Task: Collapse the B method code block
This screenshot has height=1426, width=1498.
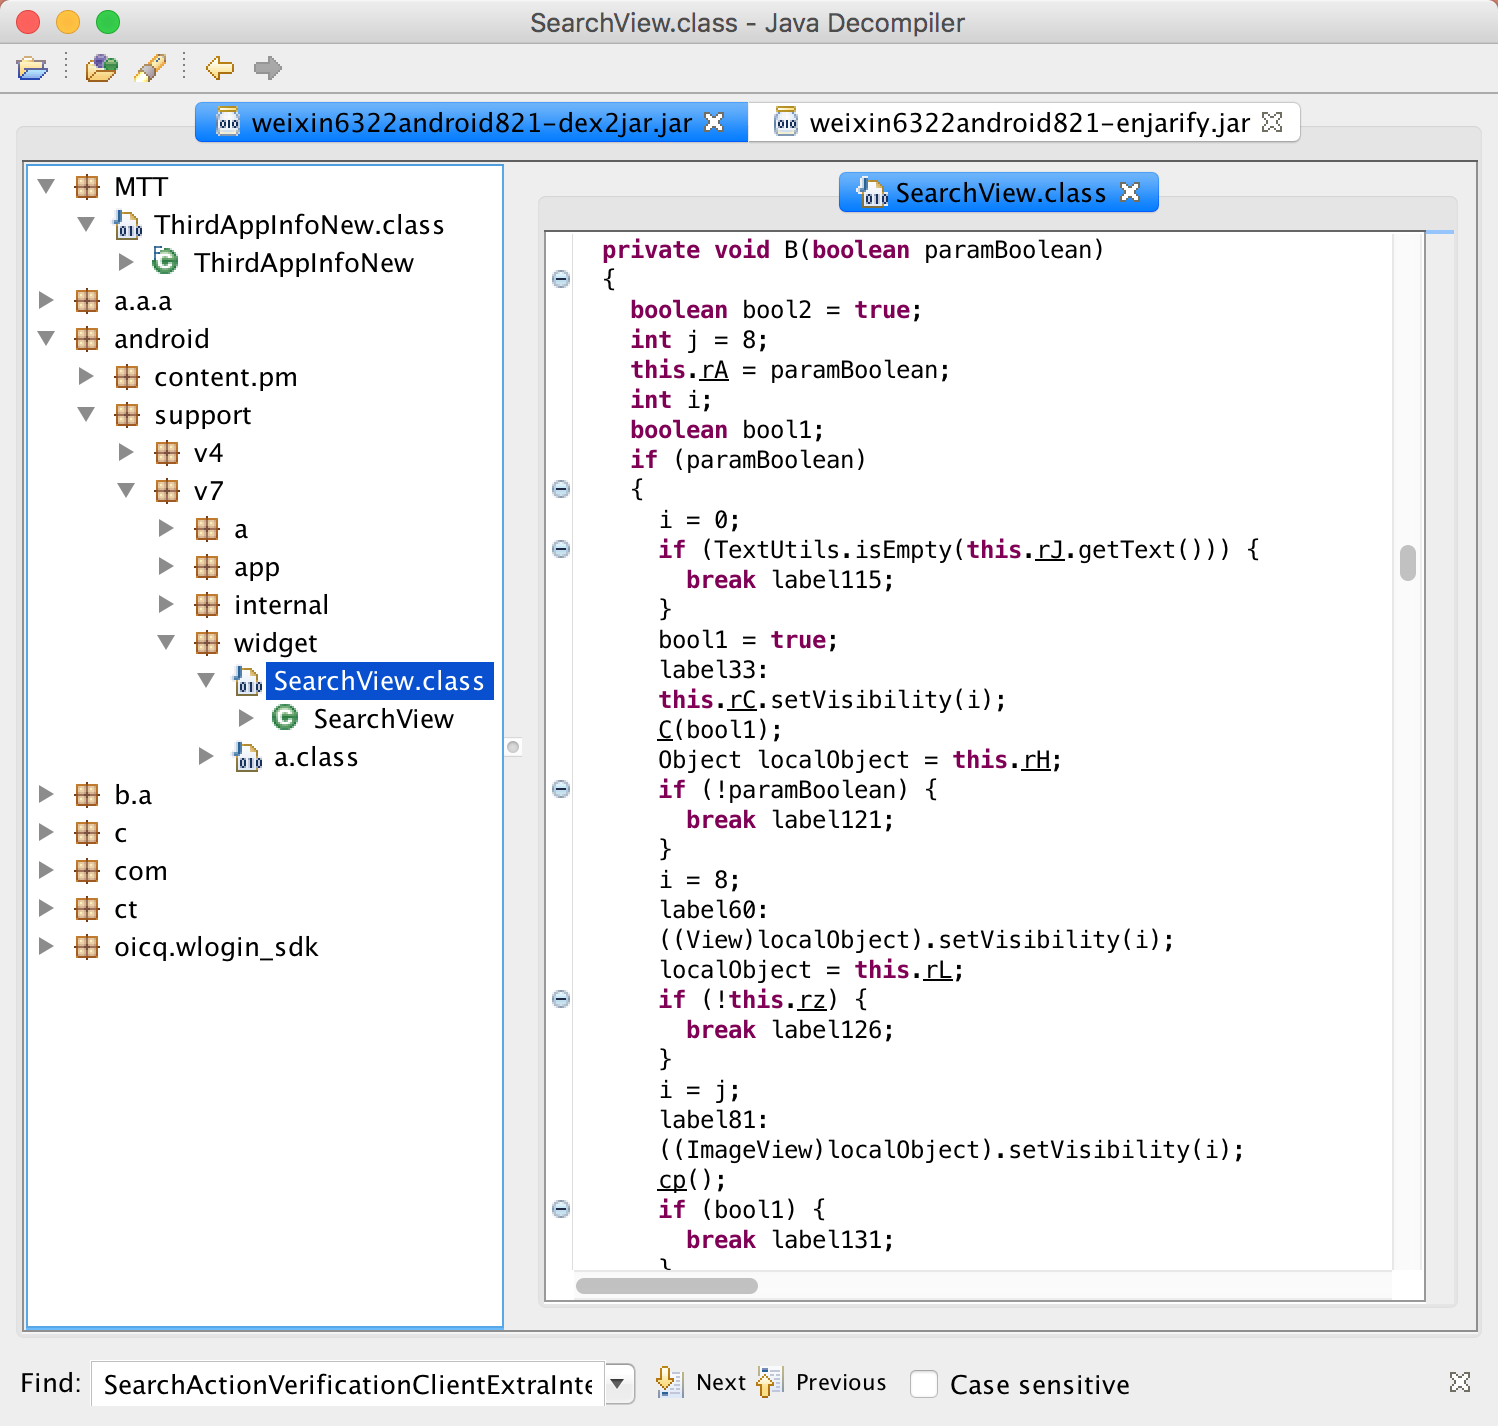Action: pyautogui.click(x=561, y=279)
